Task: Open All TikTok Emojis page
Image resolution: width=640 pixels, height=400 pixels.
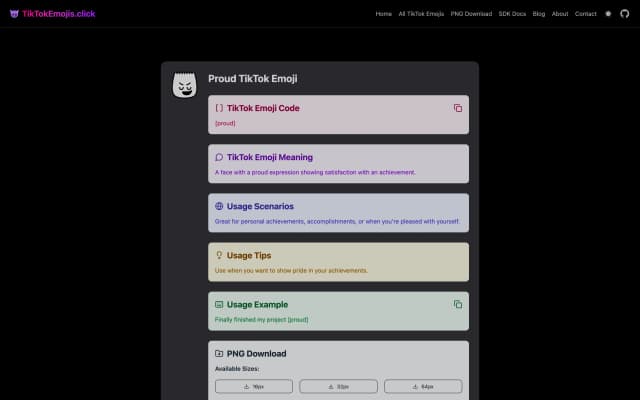Action: click(x=421, y=14)
